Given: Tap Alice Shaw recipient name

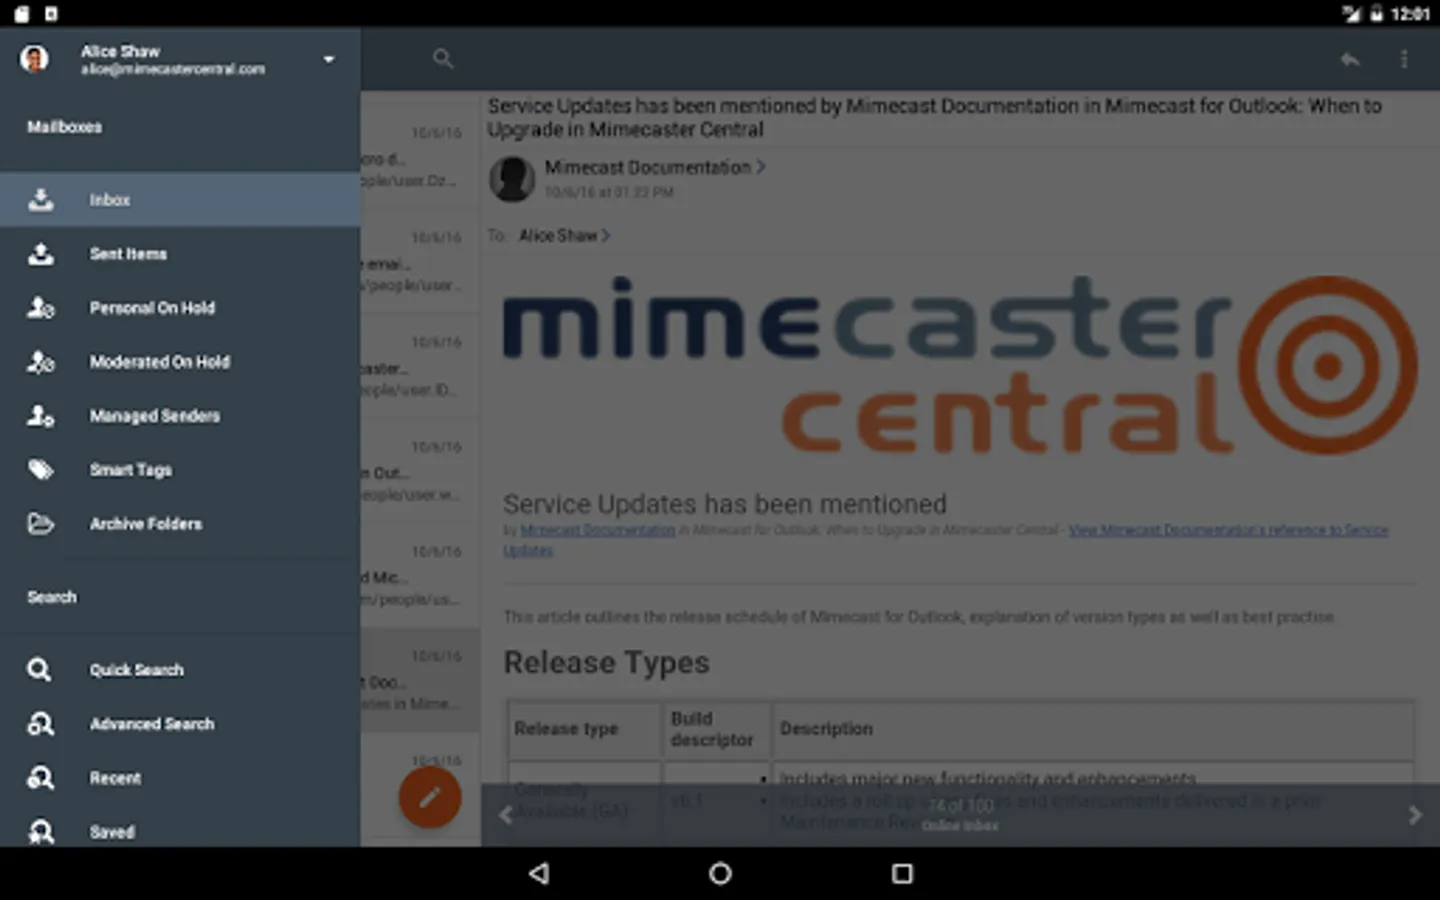Looking at the screenshot, I should click(558, 236).
